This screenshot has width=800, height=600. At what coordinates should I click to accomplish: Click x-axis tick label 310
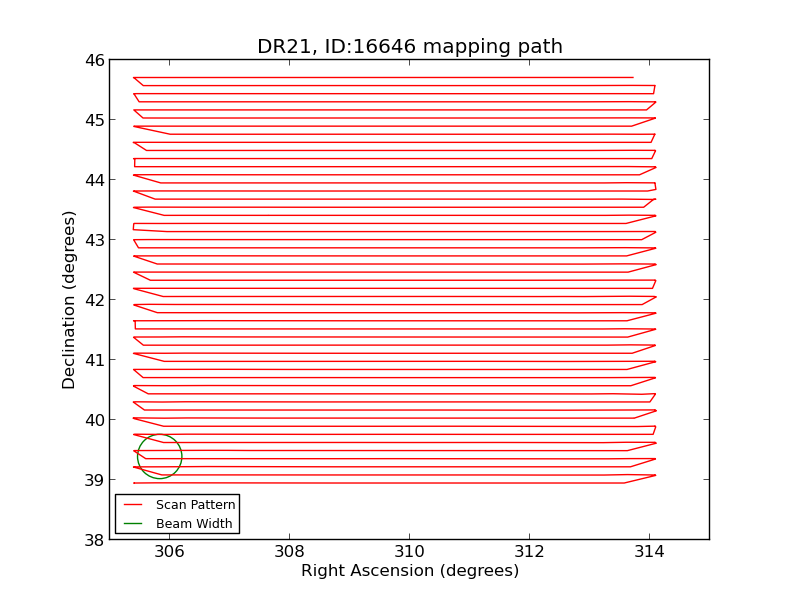(409, 552)
